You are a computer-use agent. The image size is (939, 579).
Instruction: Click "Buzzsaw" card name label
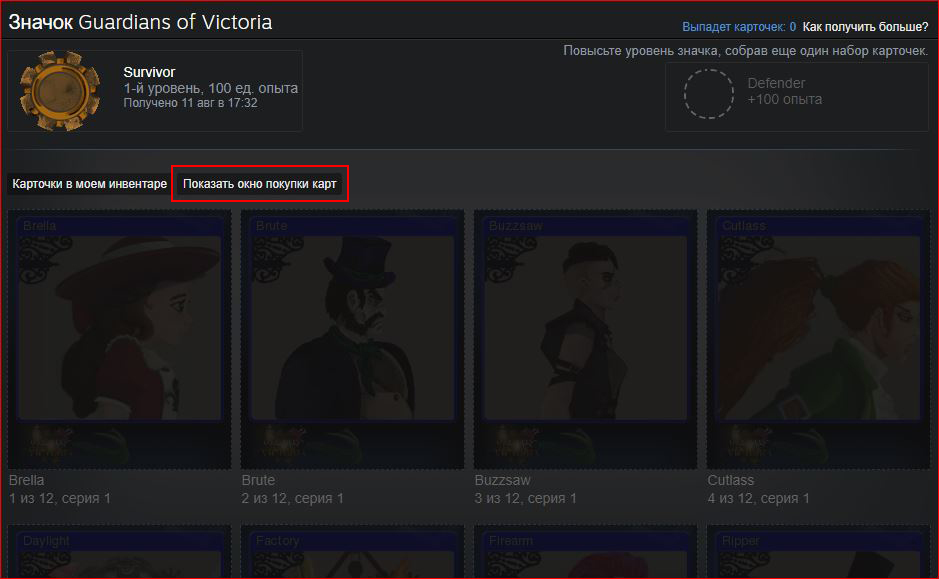(502, 480)
